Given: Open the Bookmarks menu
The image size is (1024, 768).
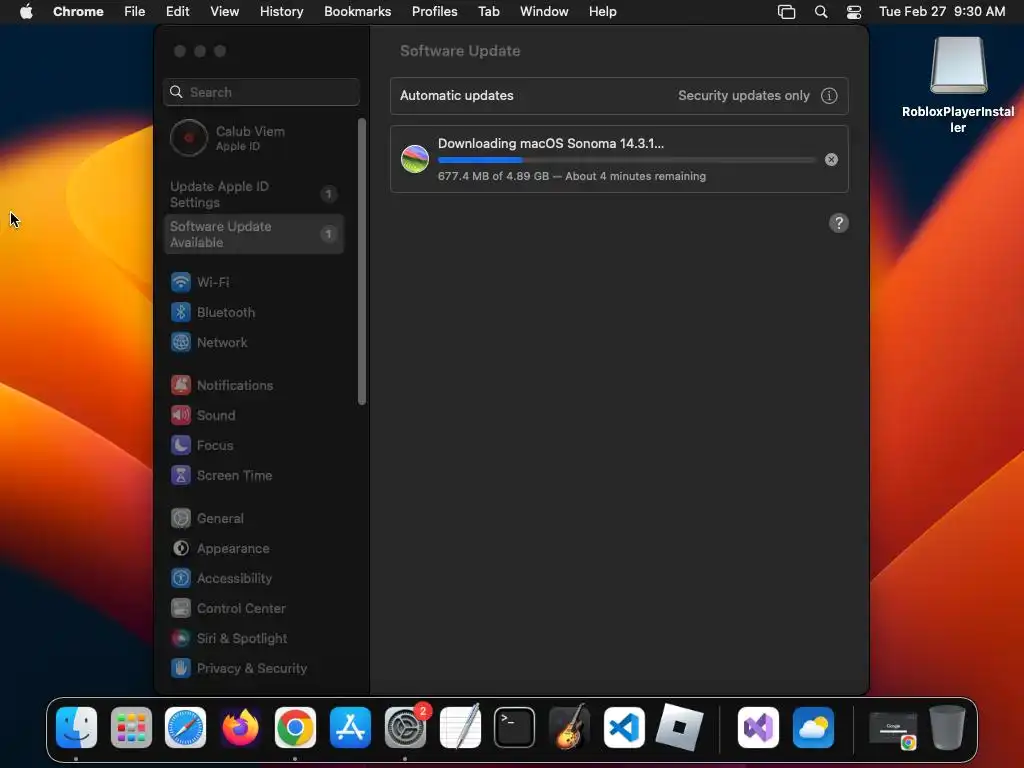Looking at the screenshot, I should [x=357, y=12].
